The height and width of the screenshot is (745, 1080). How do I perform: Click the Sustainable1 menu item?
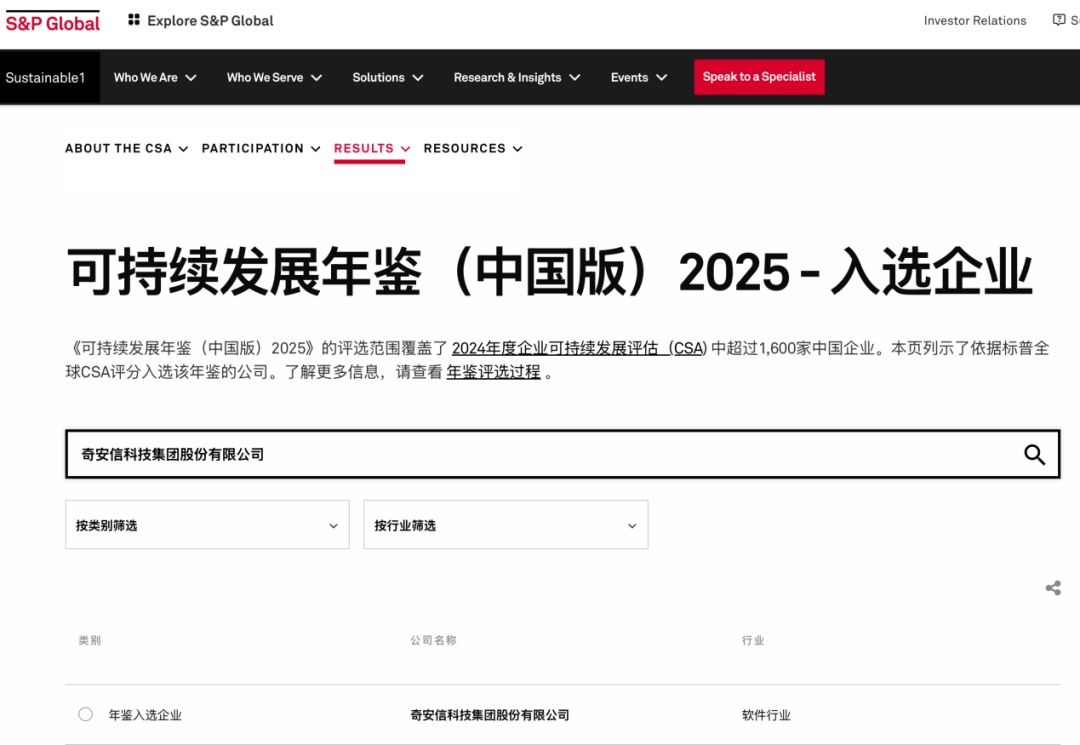coord(45,77)
